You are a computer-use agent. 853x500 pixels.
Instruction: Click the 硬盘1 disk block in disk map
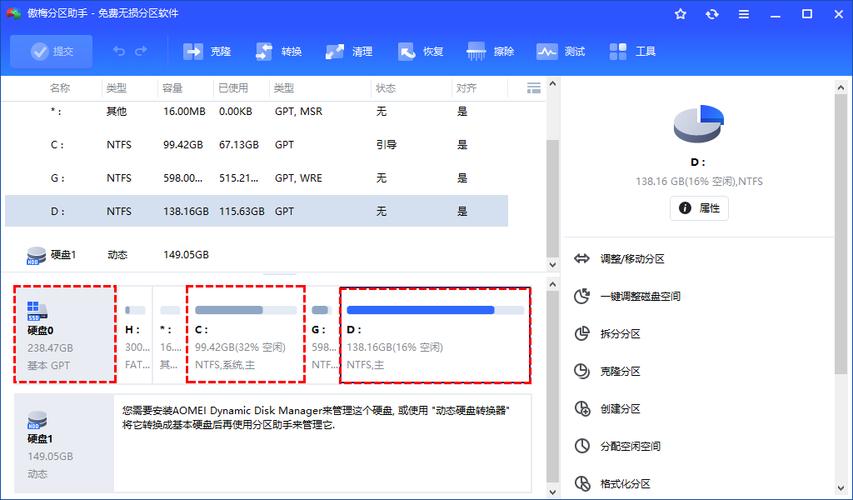[64, 443]
